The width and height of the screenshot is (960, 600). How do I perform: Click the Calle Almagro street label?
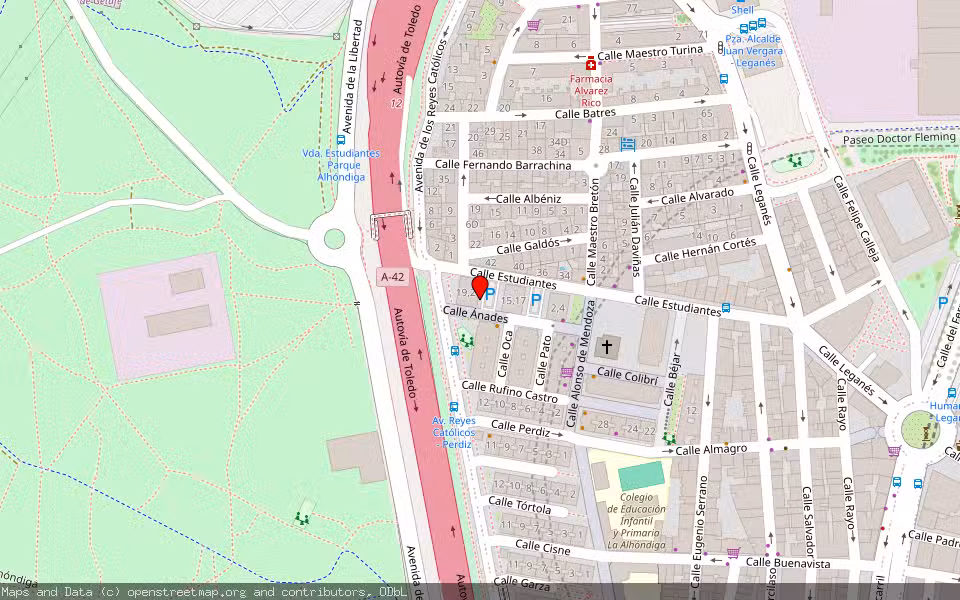coord(711,450)
